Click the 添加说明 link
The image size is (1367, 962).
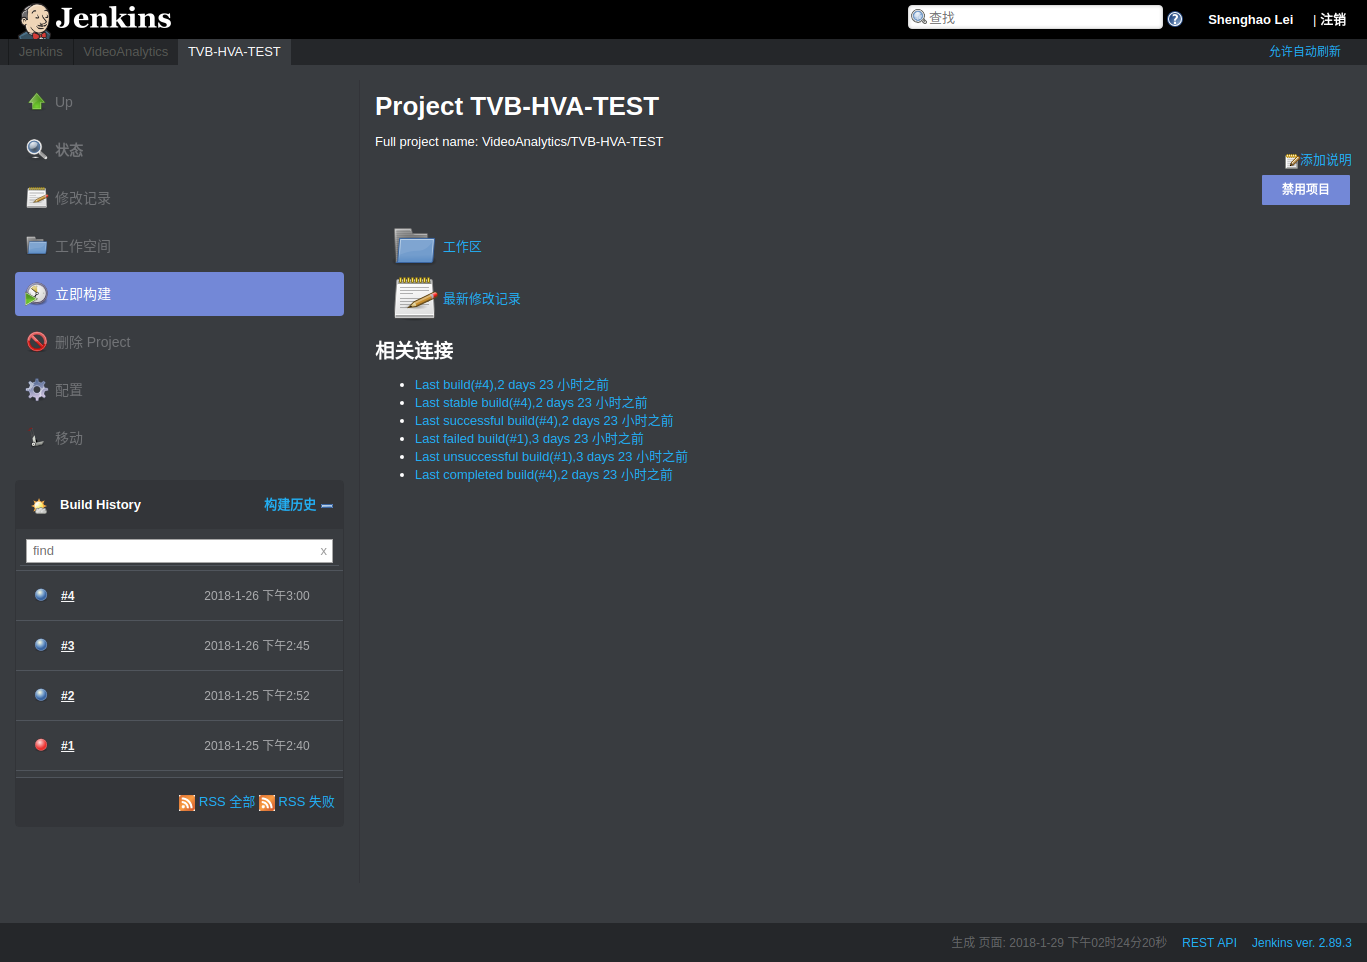[x=1326, y=160]
